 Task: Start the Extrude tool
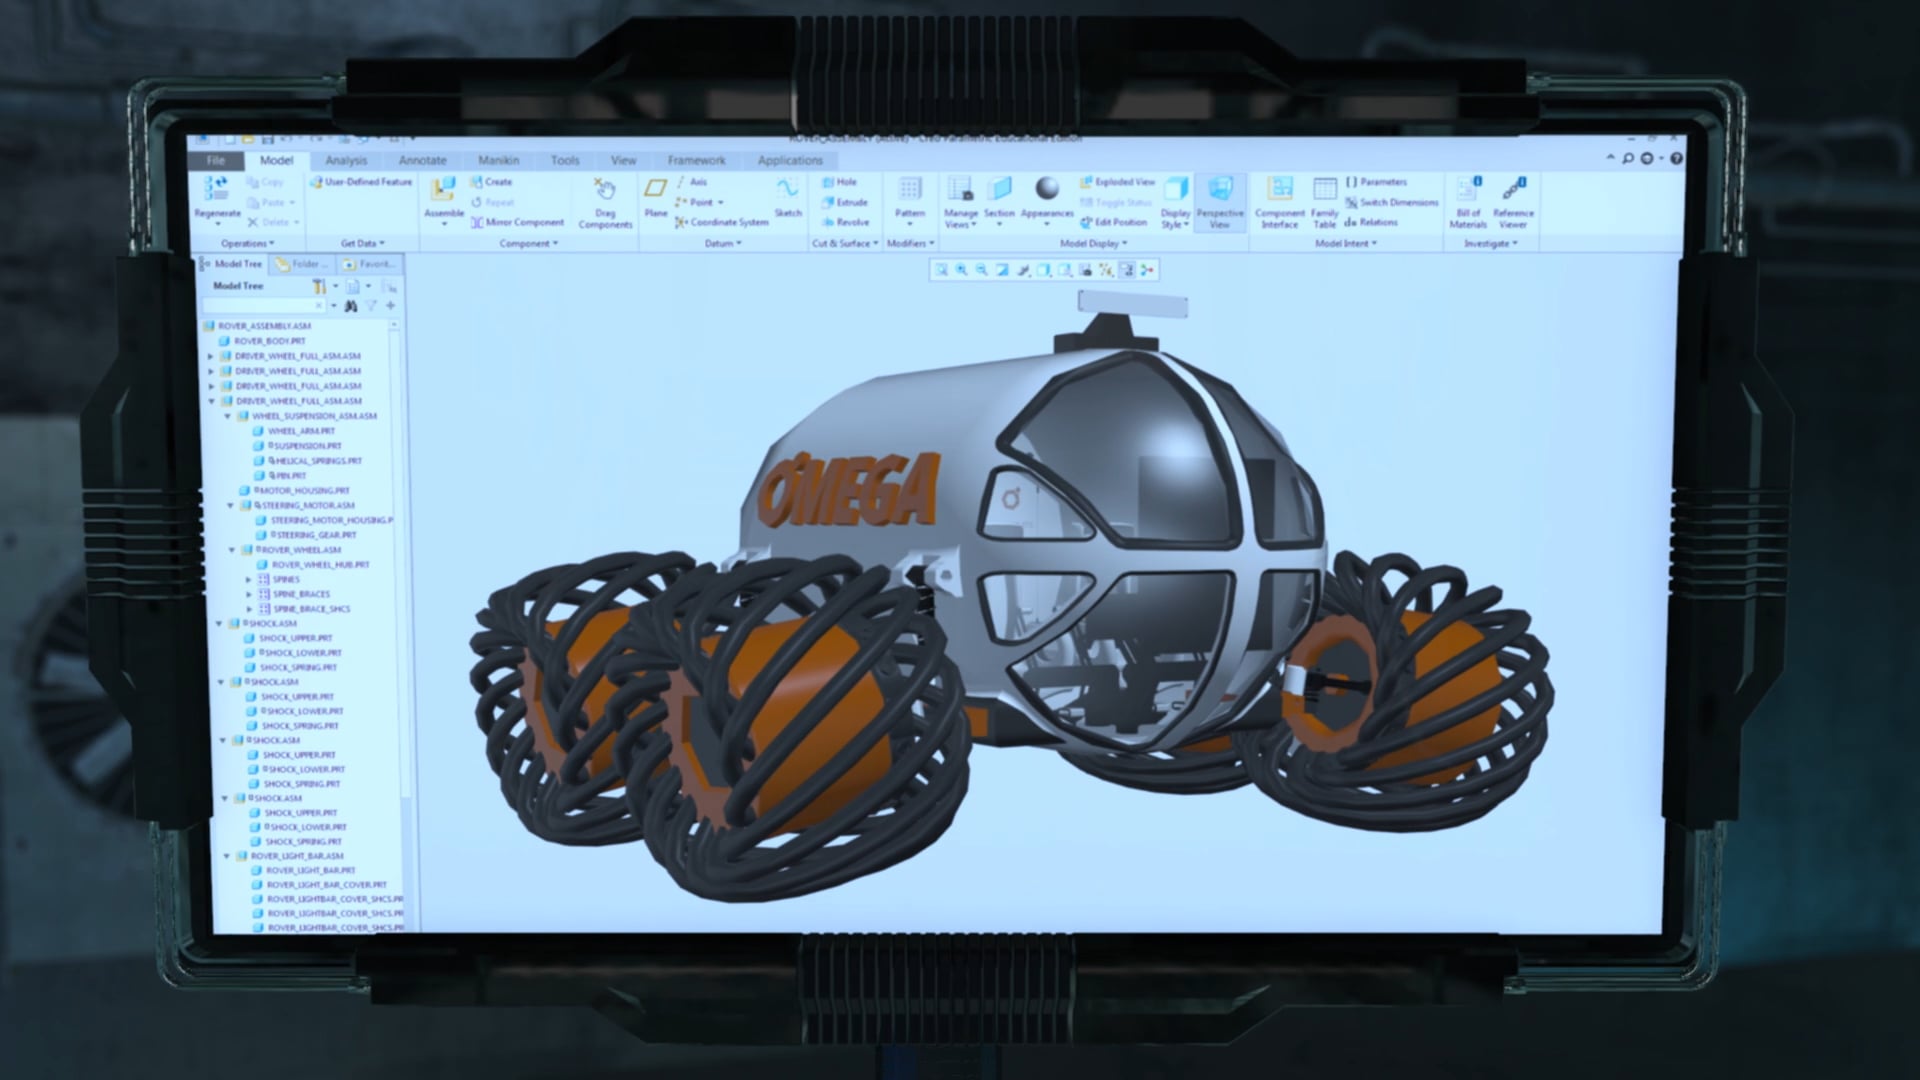click(845, 202)
